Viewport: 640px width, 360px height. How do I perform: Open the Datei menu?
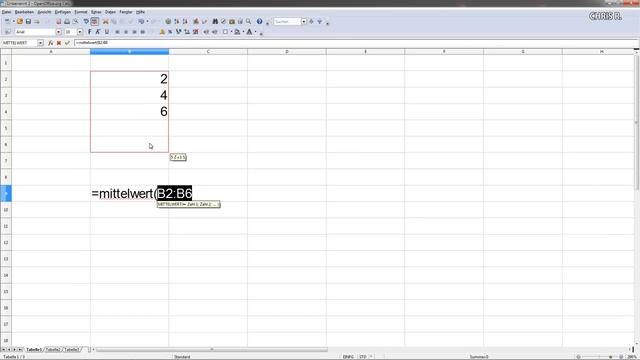coord(6,12)
